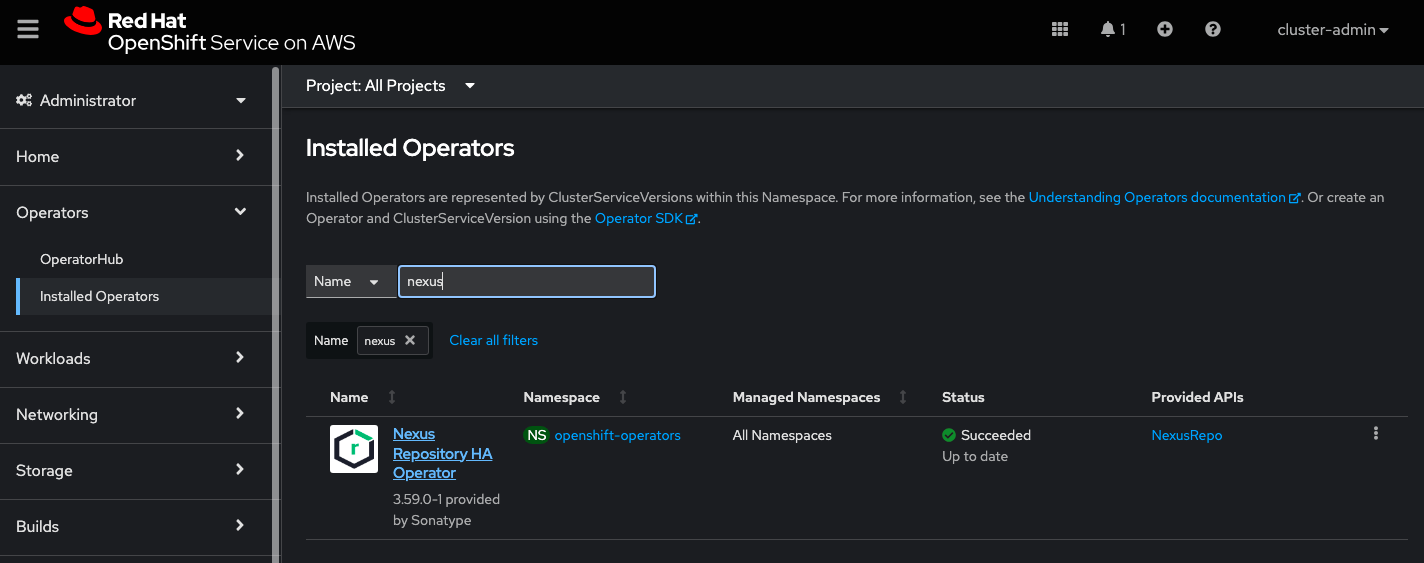Open Nexus Repository HA Operator details
Viewport: 1424px width, 563px height.
442,453
